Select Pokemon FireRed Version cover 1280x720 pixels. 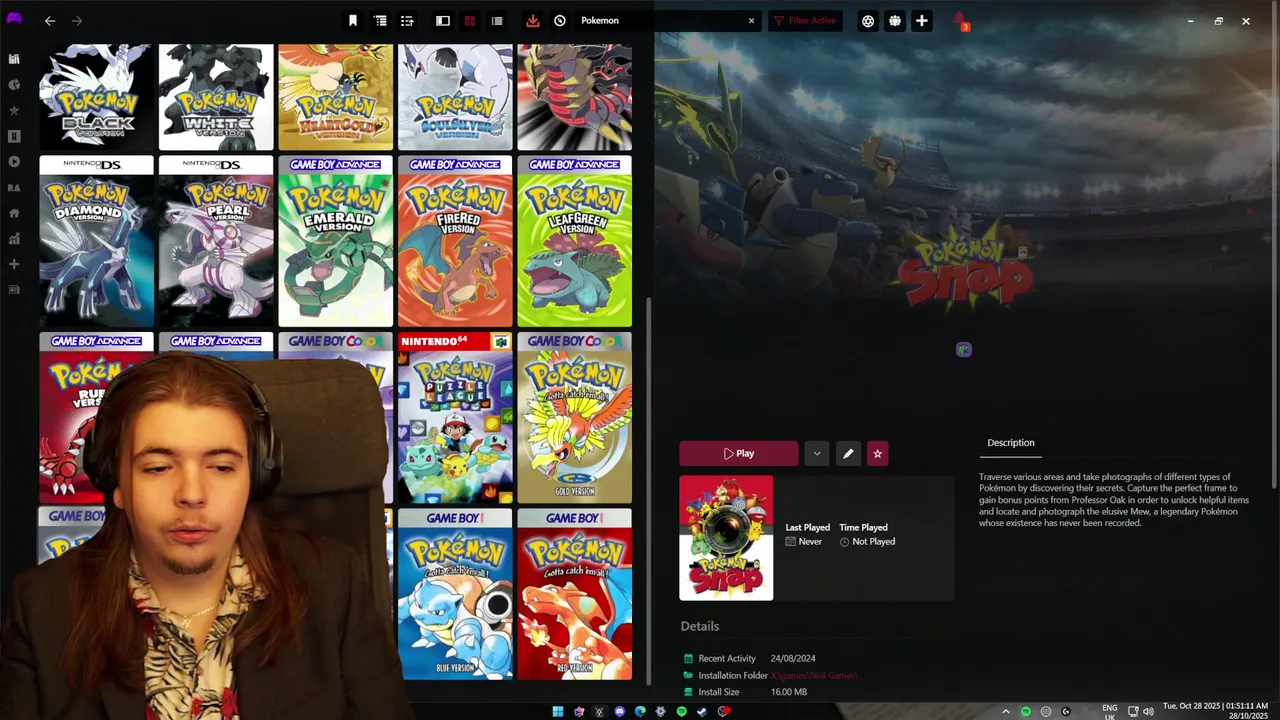click(455, 241)
